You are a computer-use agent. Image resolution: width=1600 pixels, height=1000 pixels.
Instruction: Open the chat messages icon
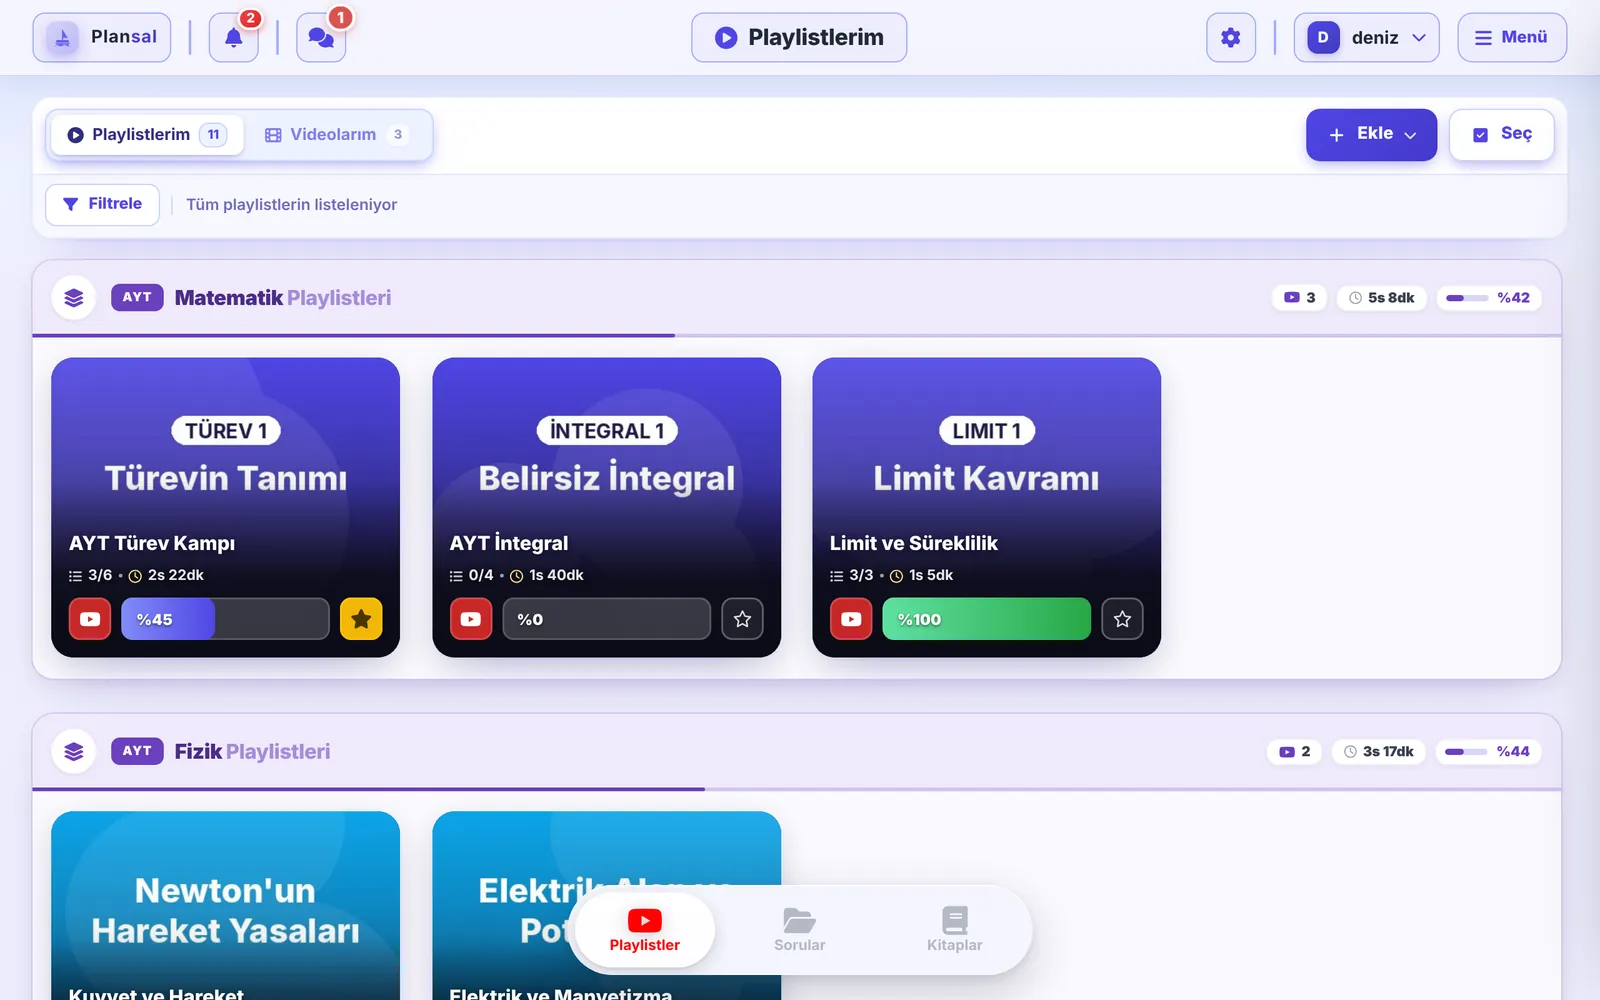click(x=321, y=38)
